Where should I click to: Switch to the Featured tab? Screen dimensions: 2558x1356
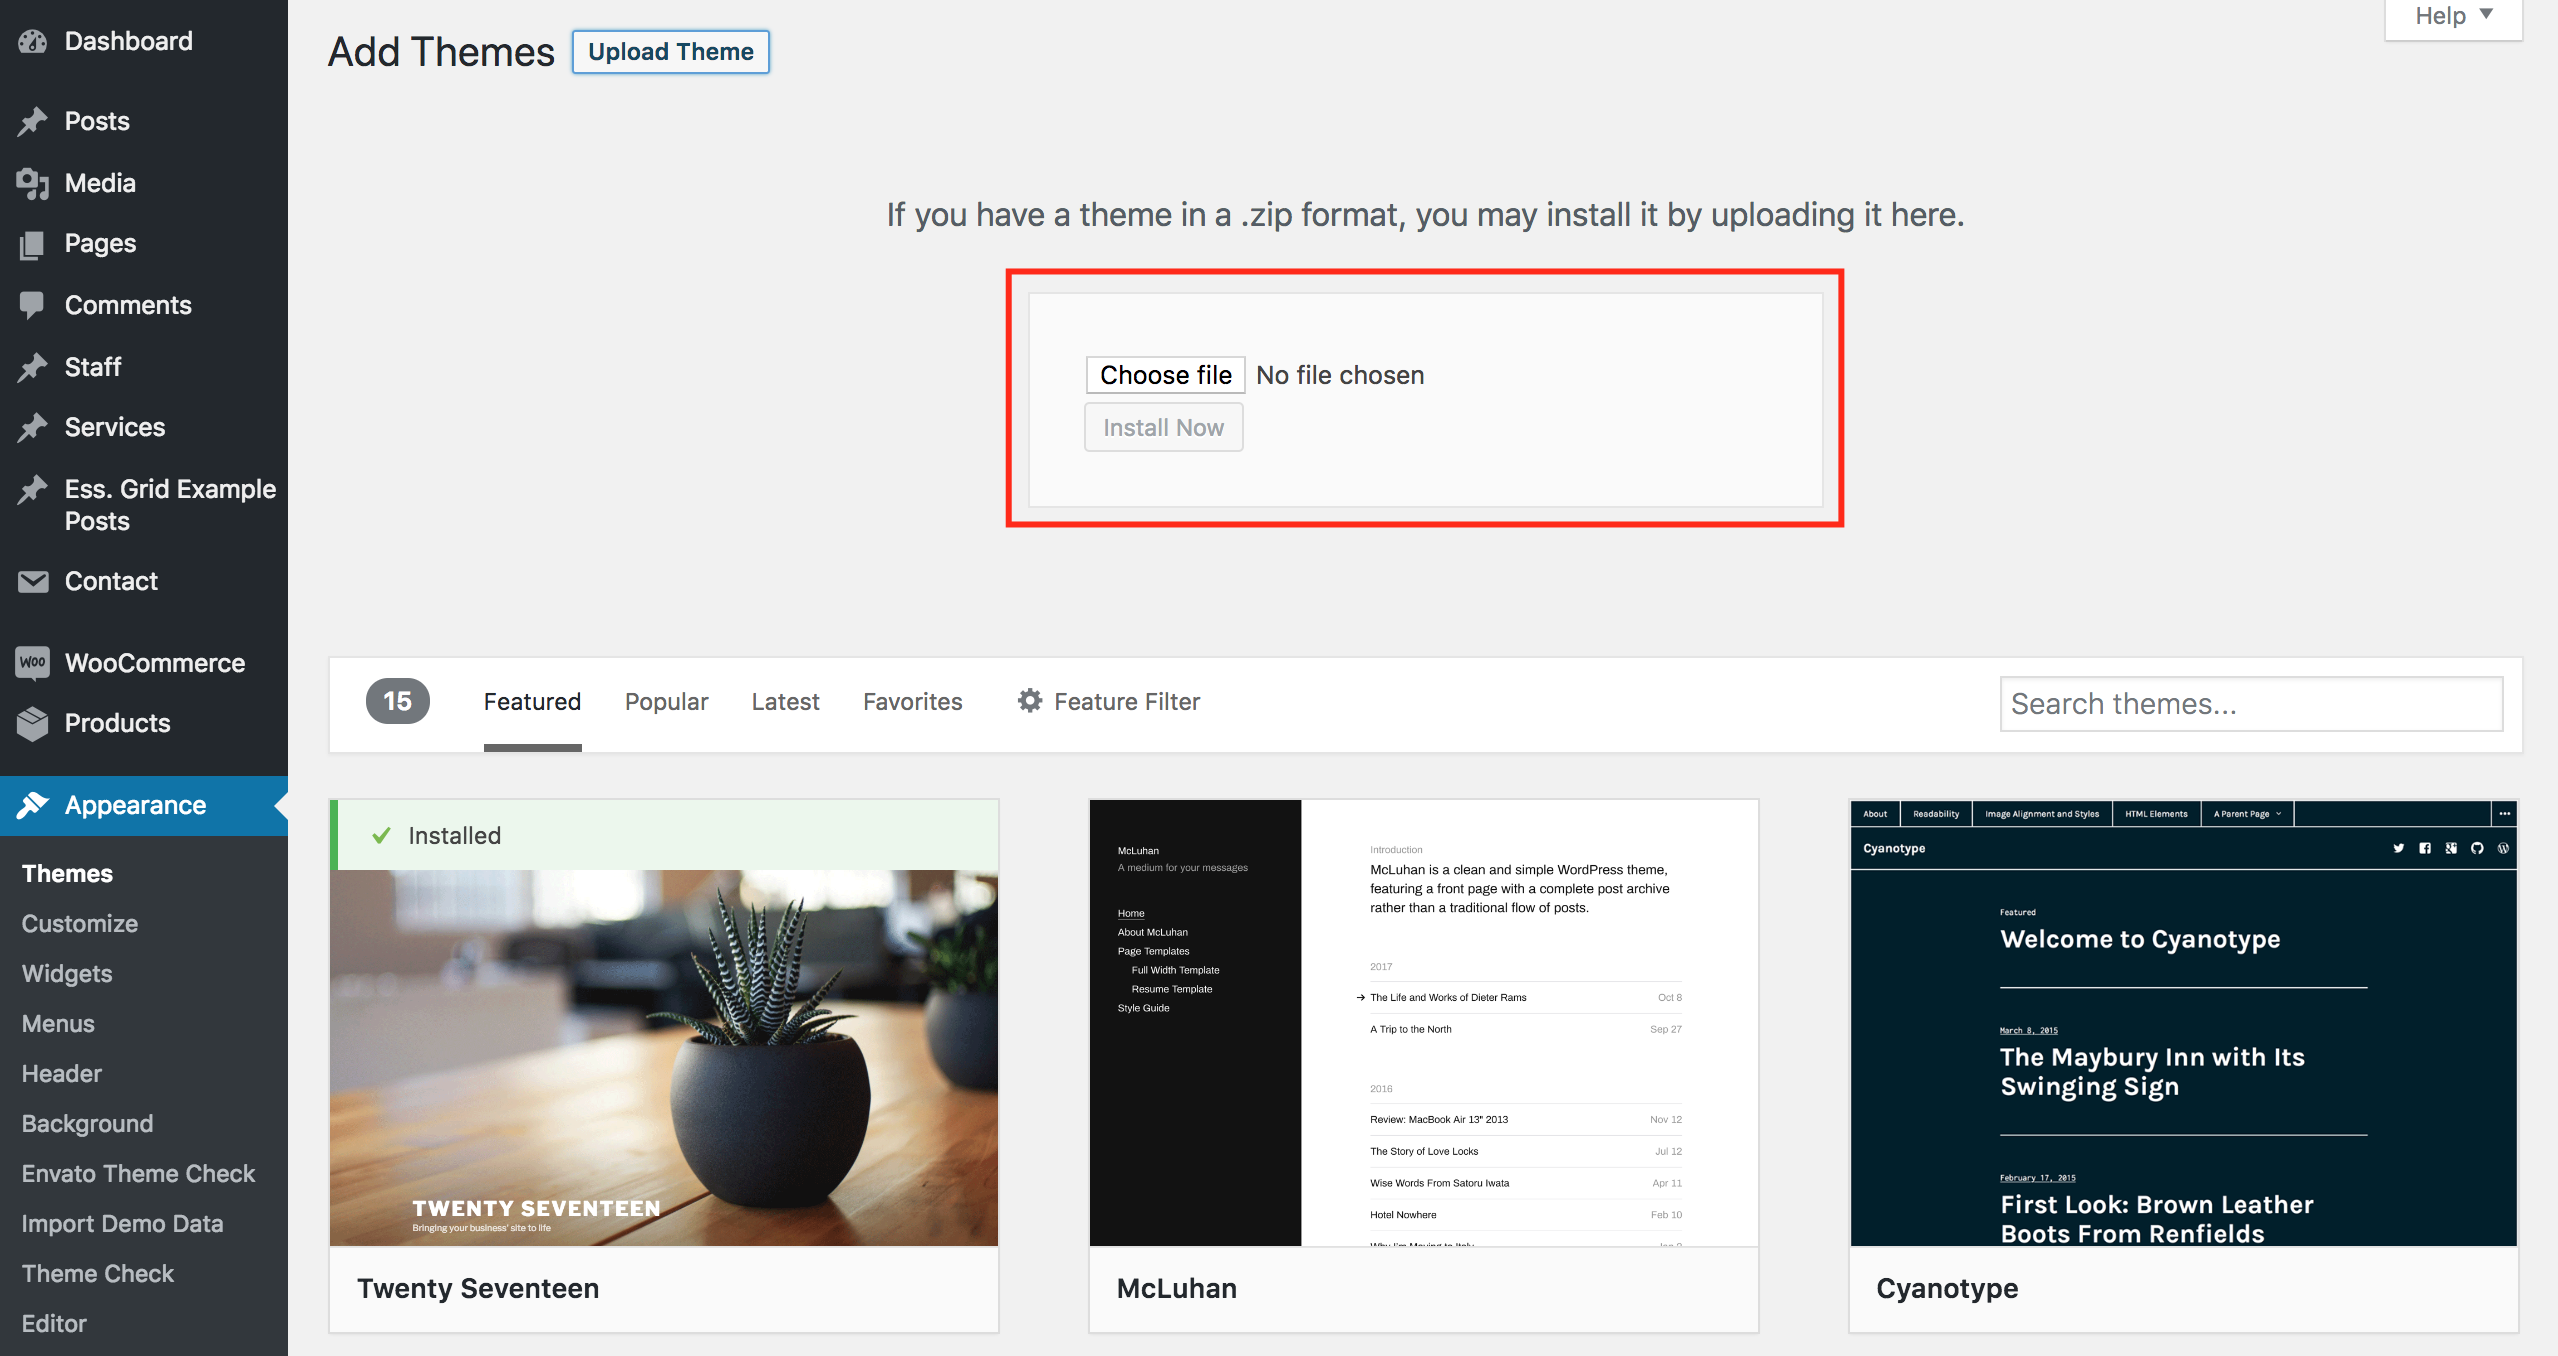(532, 702)
